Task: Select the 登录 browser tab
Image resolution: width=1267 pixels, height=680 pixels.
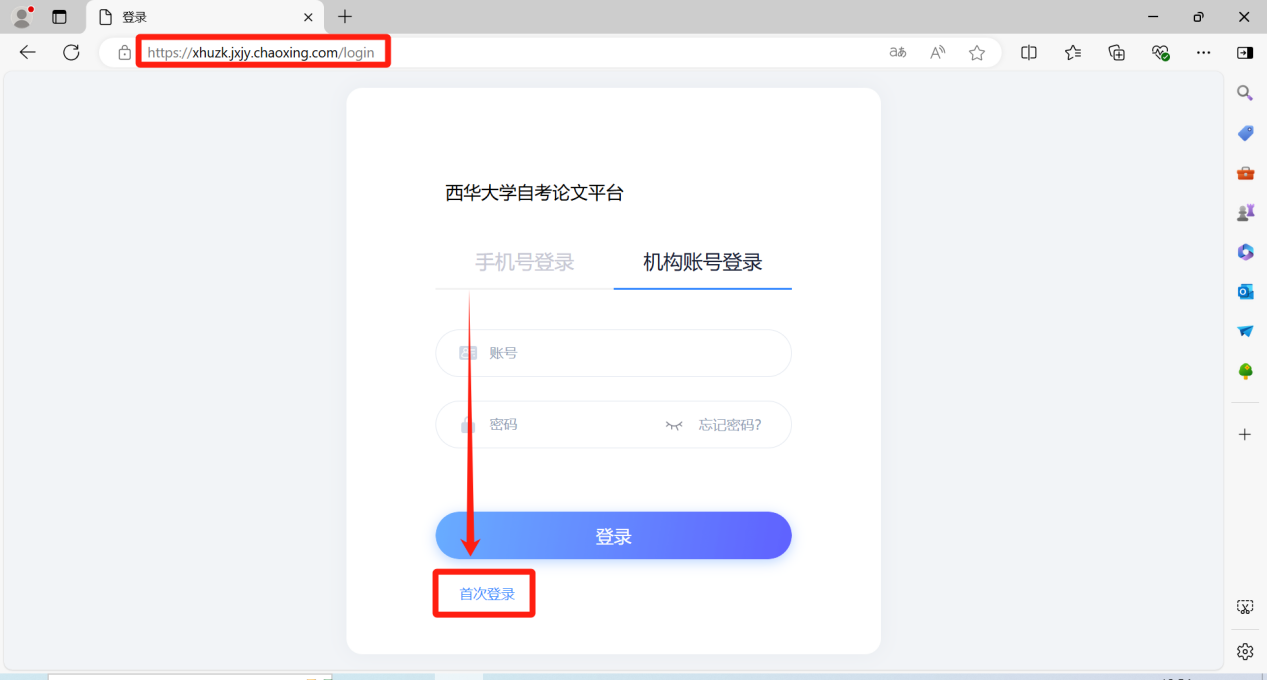Action: pyautogui.click(x=205, y=17)
